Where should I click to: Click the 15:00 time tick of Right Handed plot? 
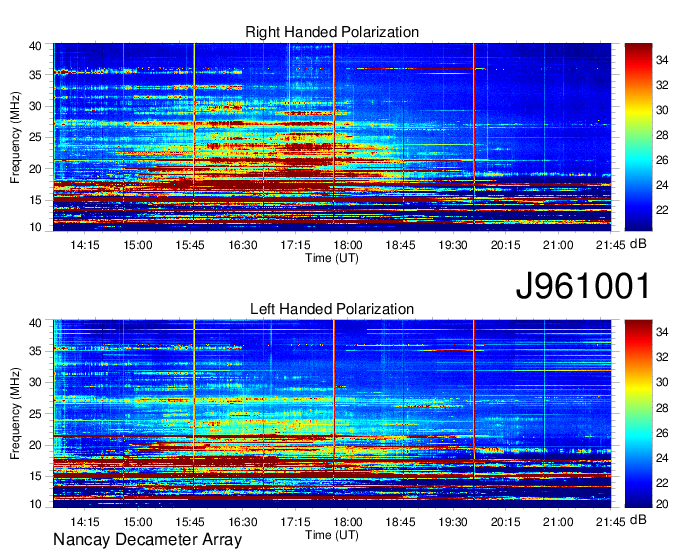(x=137, y=245)
